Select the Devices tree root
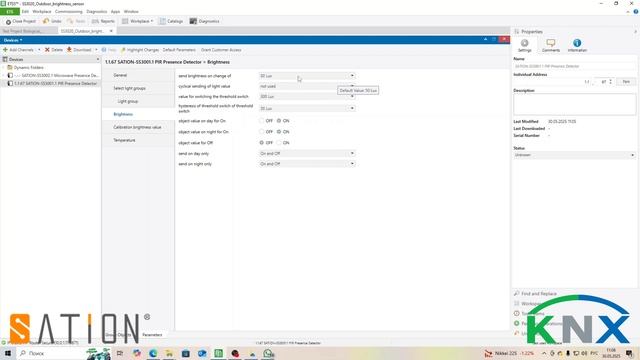Image resolution: width=640 pixels, height=360 pixels. [16, 60]
